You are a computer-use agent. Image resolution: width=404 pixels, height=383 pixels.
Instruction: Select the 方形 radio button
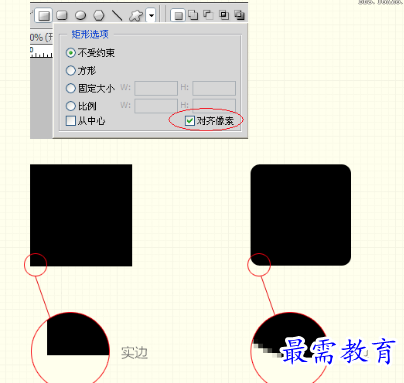(x=71, y=70)
